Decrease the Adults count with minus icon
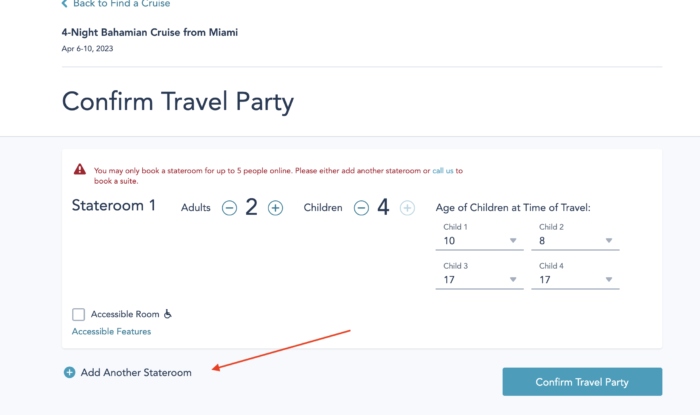The width and height of the screenshot is (700, 415). 229,208
